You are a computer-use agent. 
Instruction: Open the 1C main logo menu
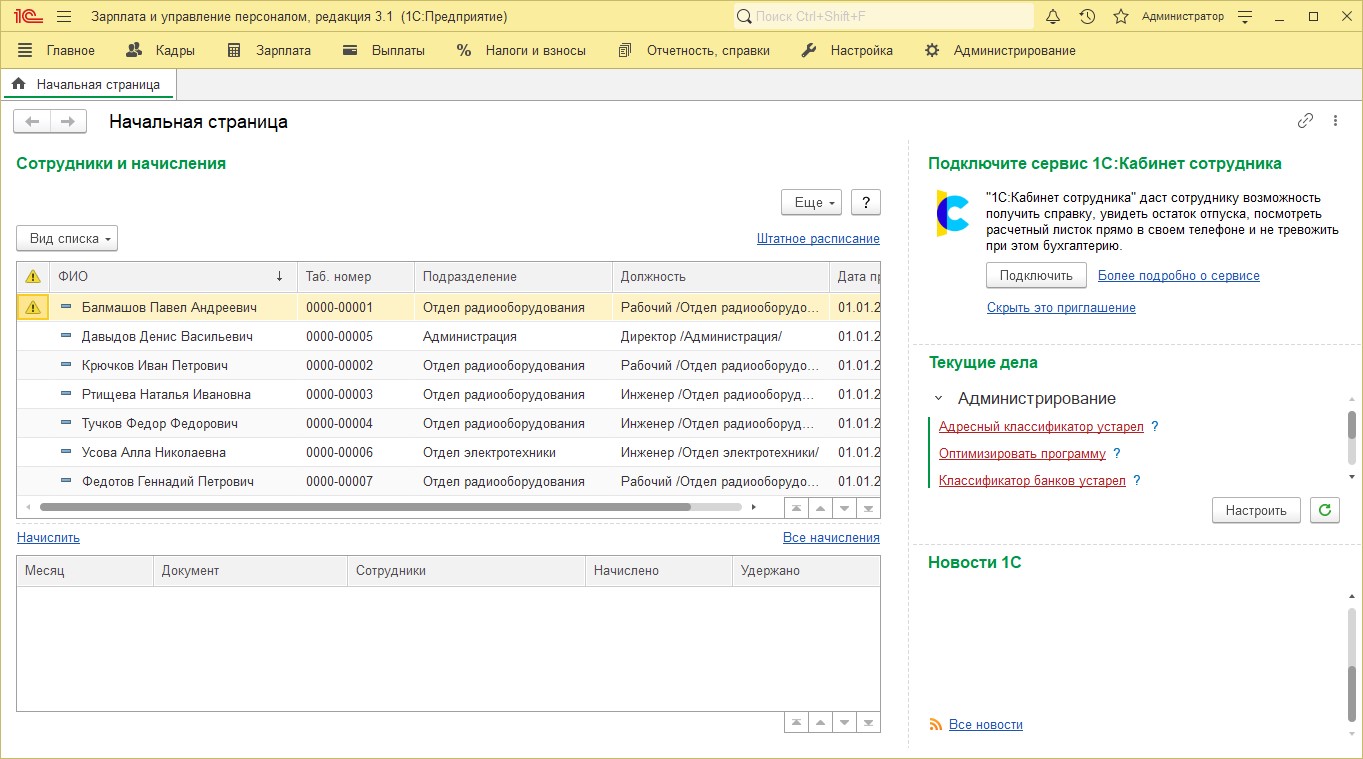(28, 17)
